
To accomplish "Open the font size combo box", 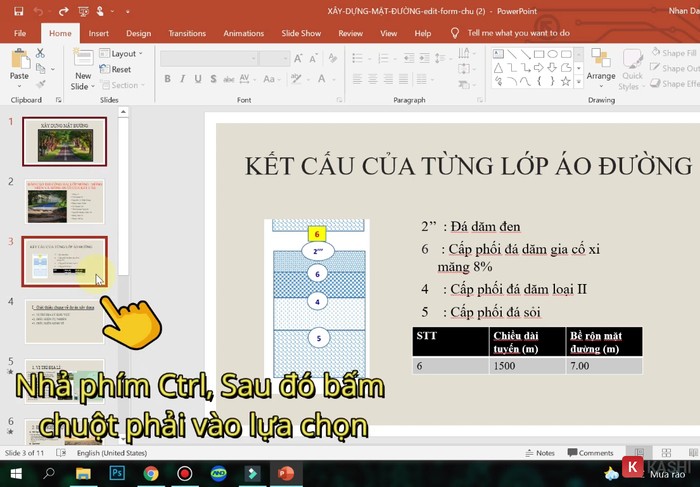I will click(274, 58).
